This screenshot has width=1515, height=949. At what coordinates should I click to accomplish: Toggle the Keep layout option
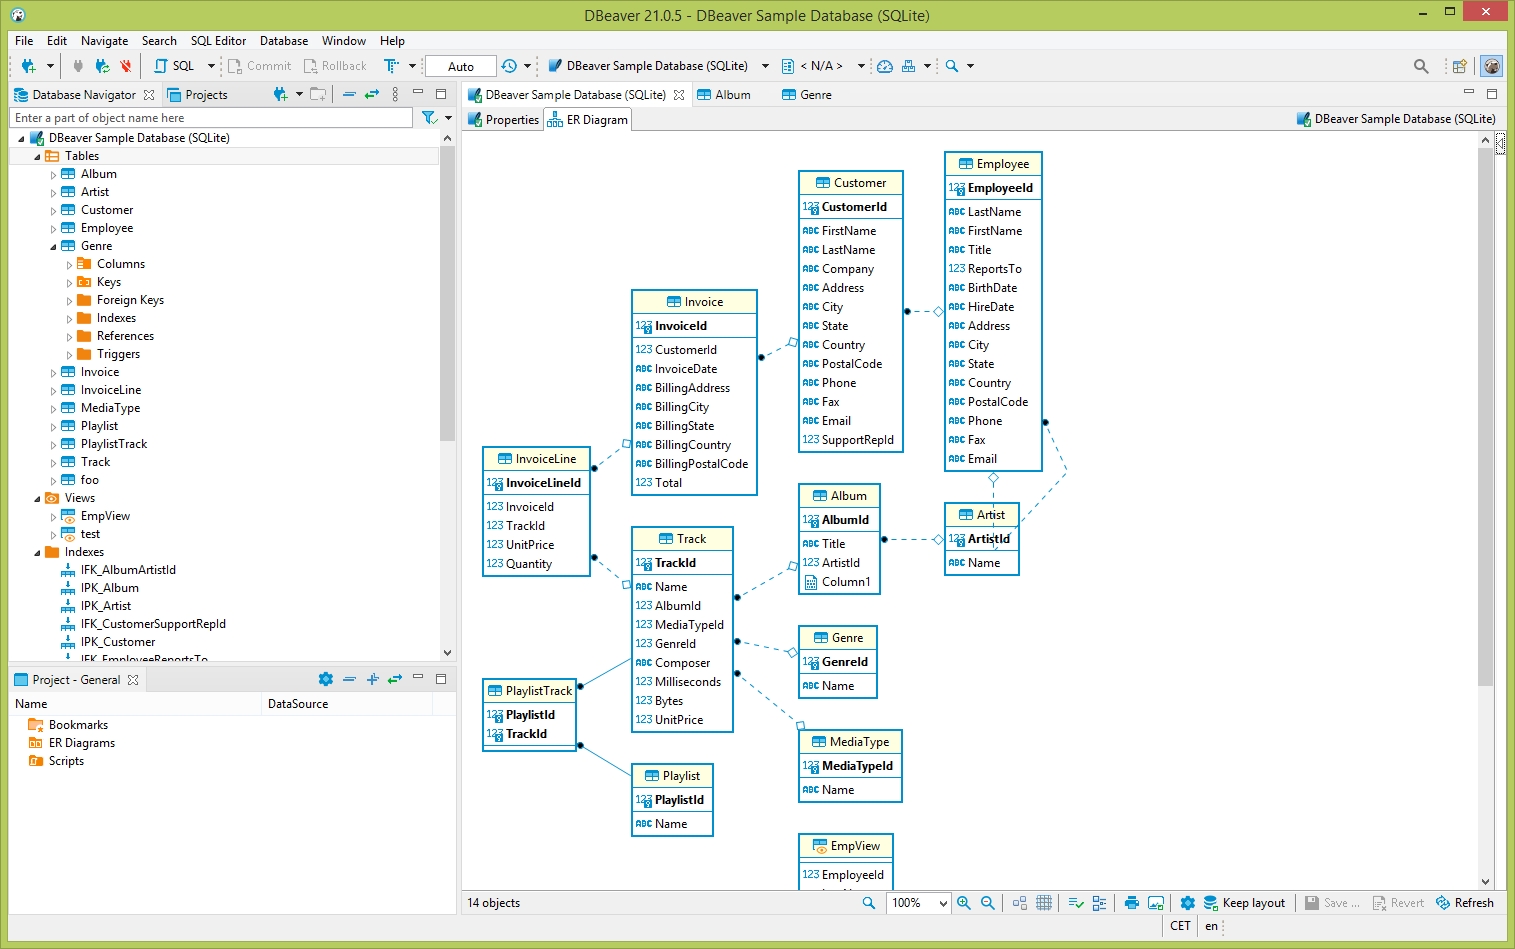coord(1244,903)
